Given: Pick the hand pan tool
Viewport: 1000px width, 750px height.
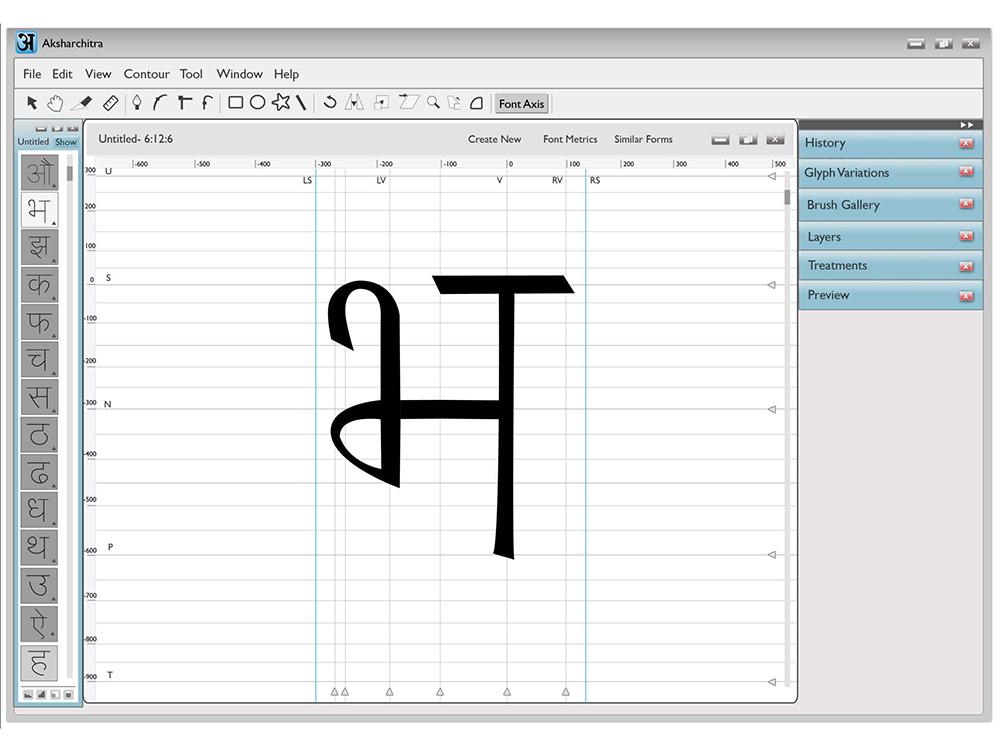Looking at the screenshot, I should pyautogui.click(x=56, y=103).
